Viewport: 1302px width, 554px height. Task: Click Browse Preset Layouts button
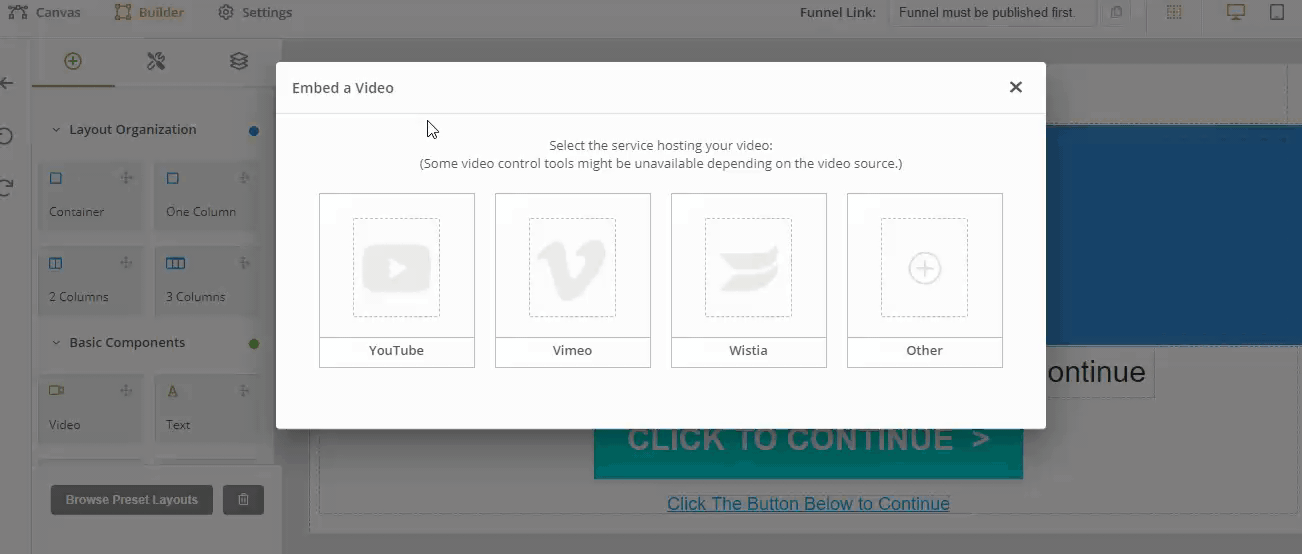tap(132, 500)
